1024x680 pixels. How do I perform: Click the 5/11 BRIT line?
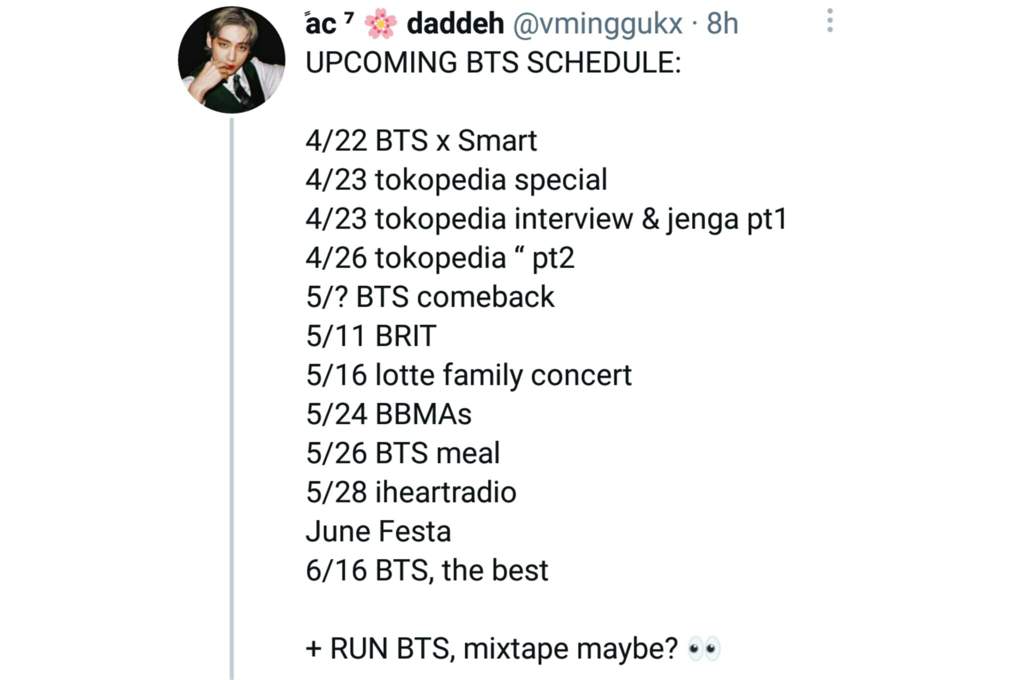click(370, 336)
